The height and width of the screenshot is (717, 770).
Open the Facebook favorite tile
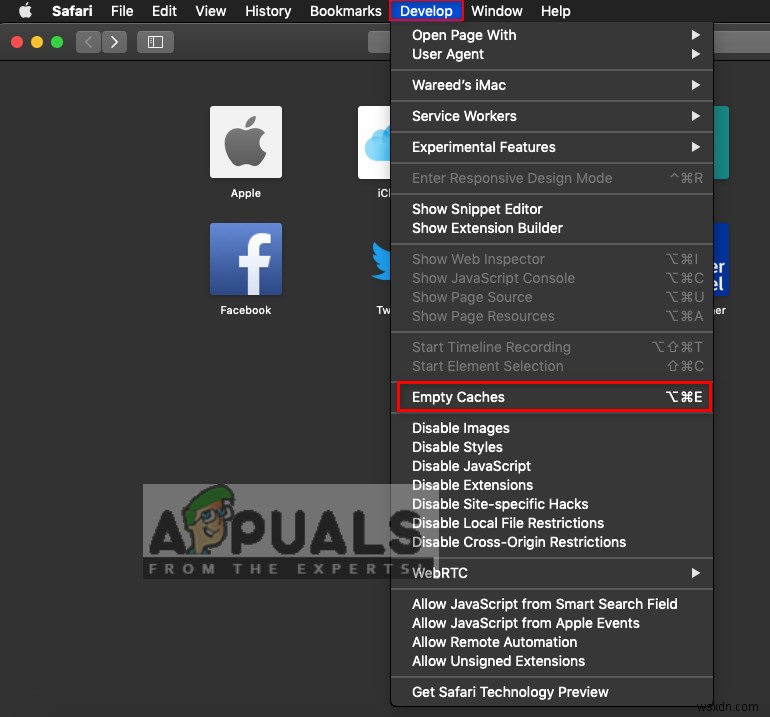(246, 259)
